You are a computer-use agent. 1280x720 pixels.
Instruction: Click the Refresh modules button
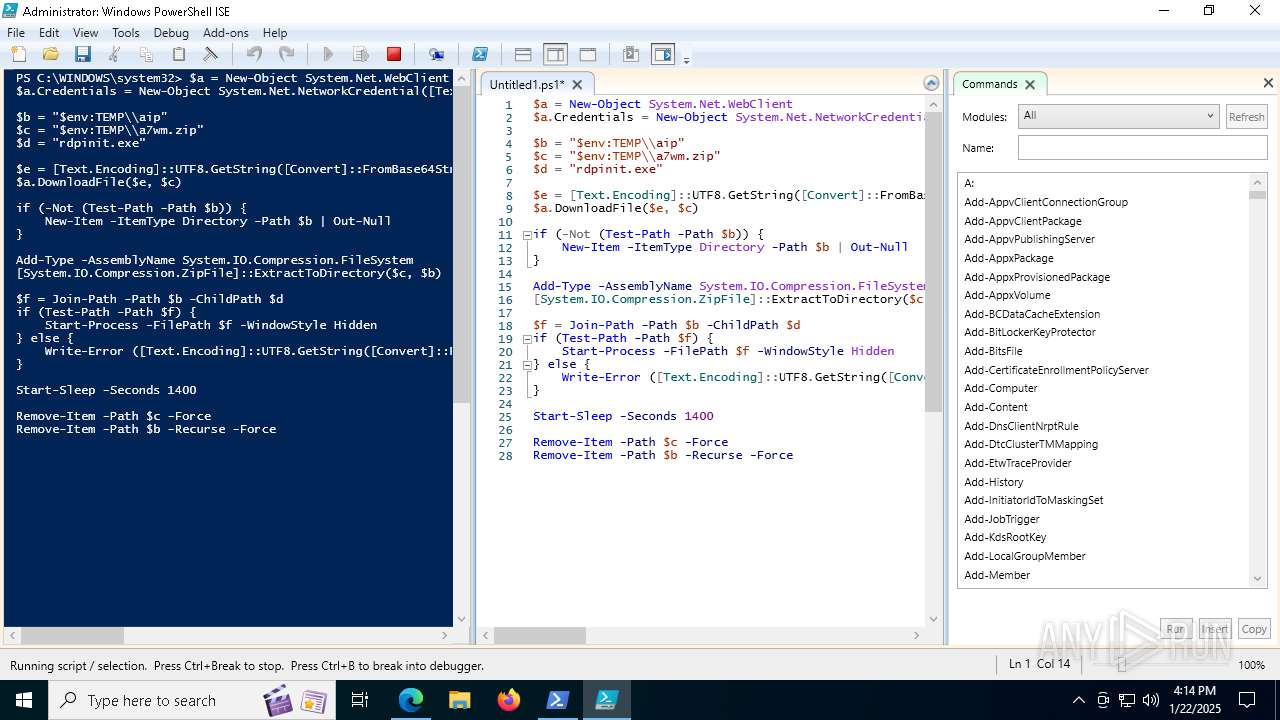coord(1246,116)
